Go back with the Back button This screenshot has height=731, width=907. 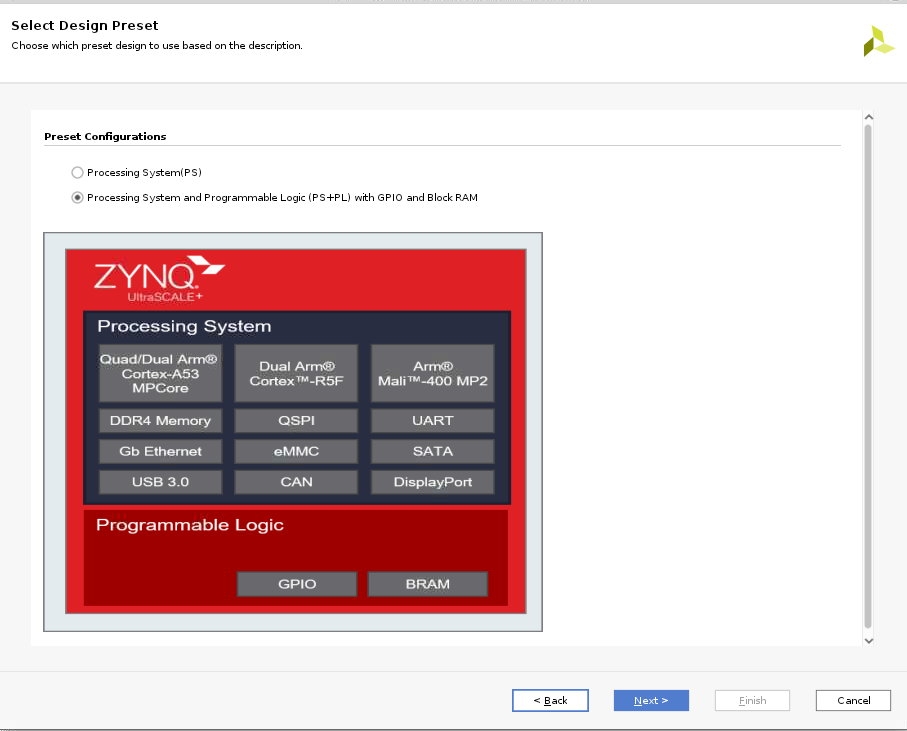pos(550,700)
